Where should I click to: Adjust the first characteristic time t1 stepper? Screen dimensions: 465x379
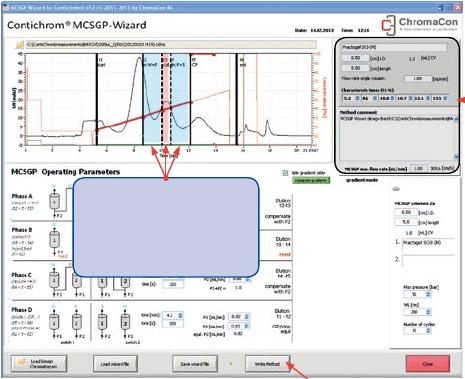[357, 98]
